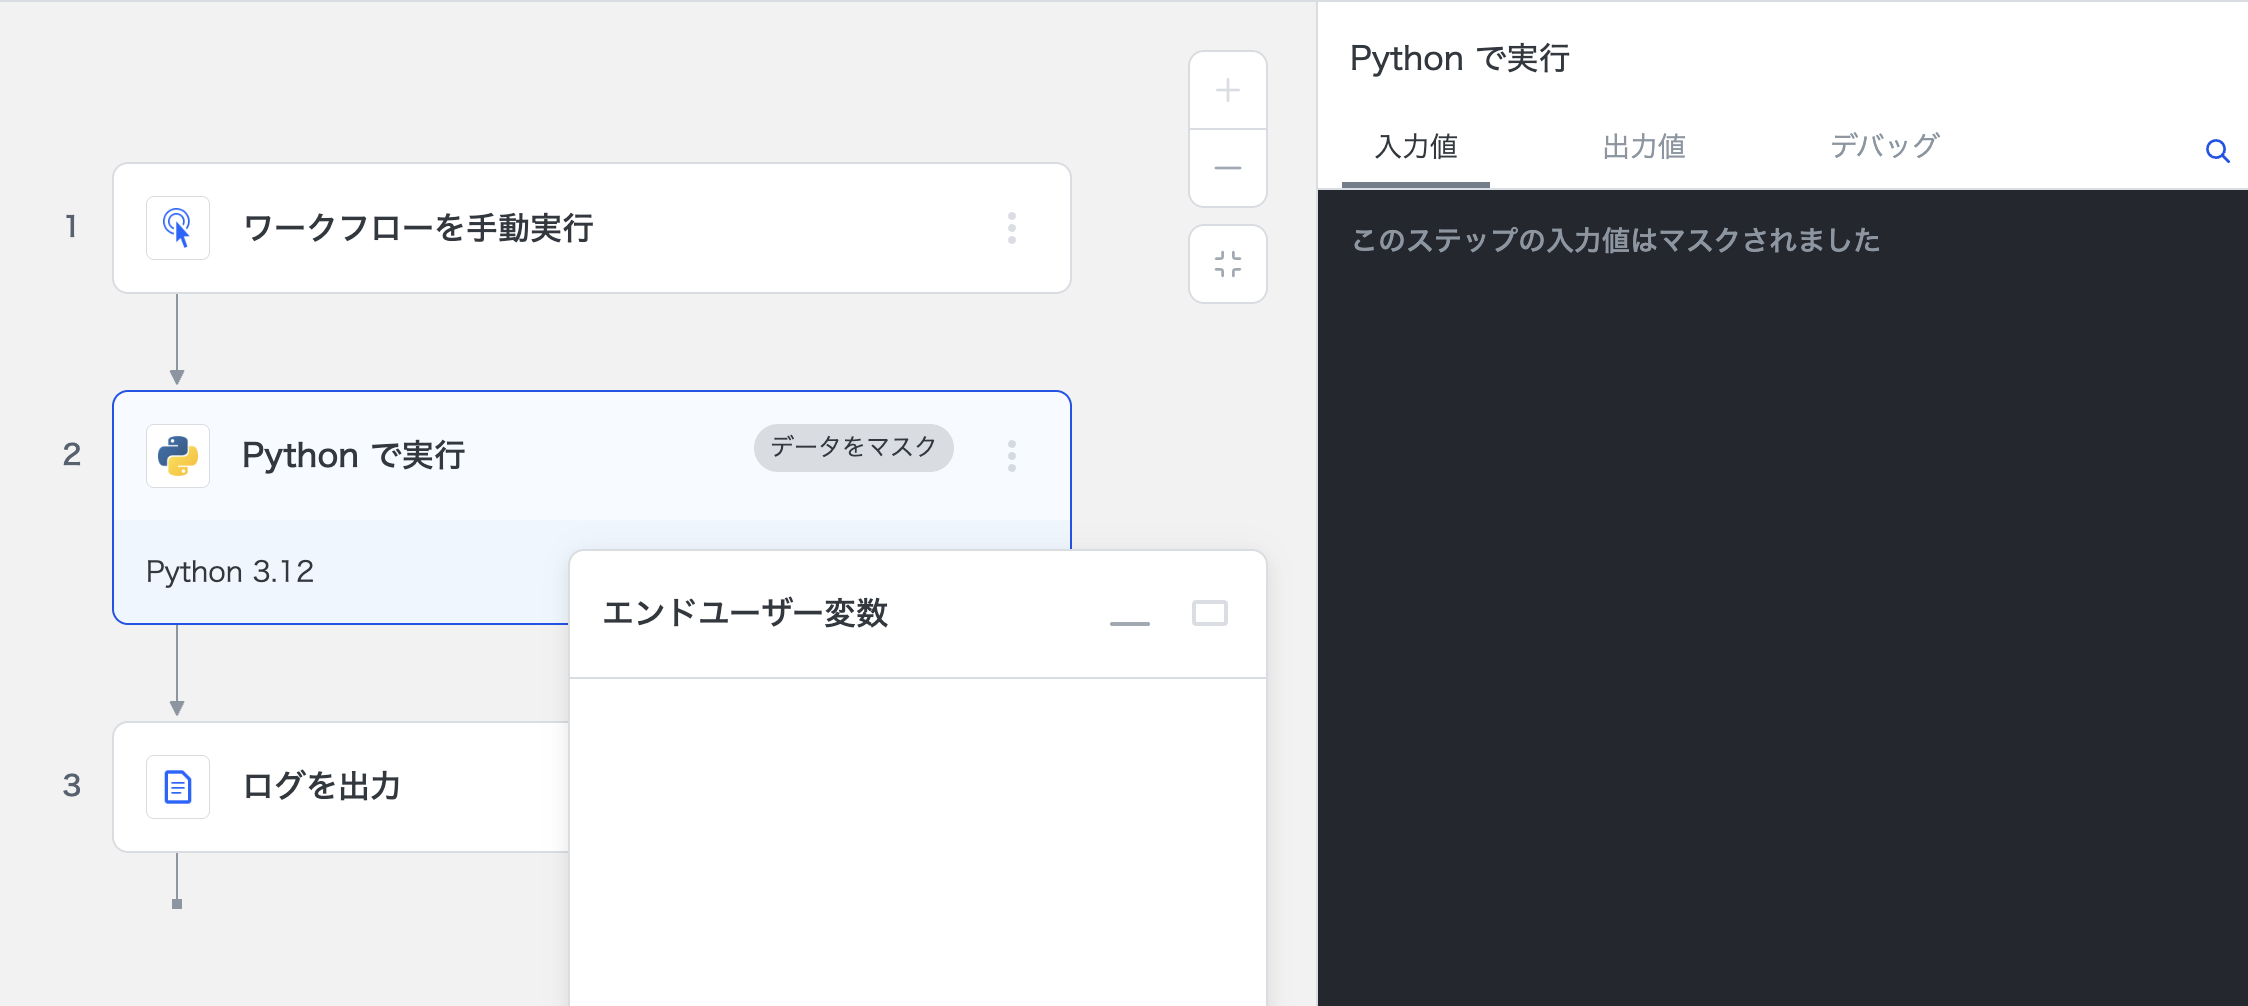
Task: Click the エンドユーザー変数 panel title
Action: pyautogui.click(x=745, y=613)
